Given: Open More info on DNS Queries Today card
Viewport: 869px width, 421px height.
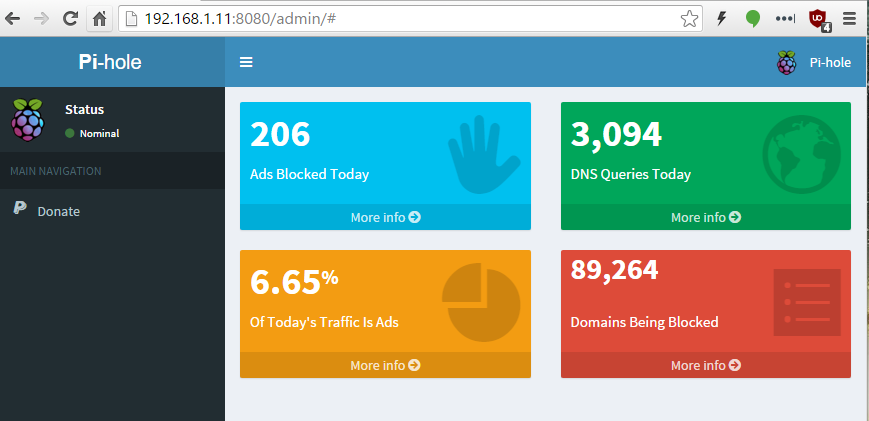Looking at the screenshot, I should coord(706,217).
